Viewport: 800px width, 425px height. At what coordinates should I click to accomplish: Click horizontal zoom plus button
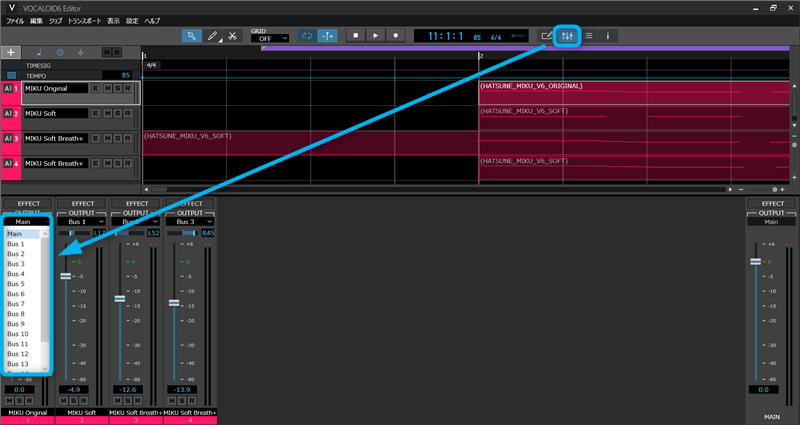coord(782,189)
